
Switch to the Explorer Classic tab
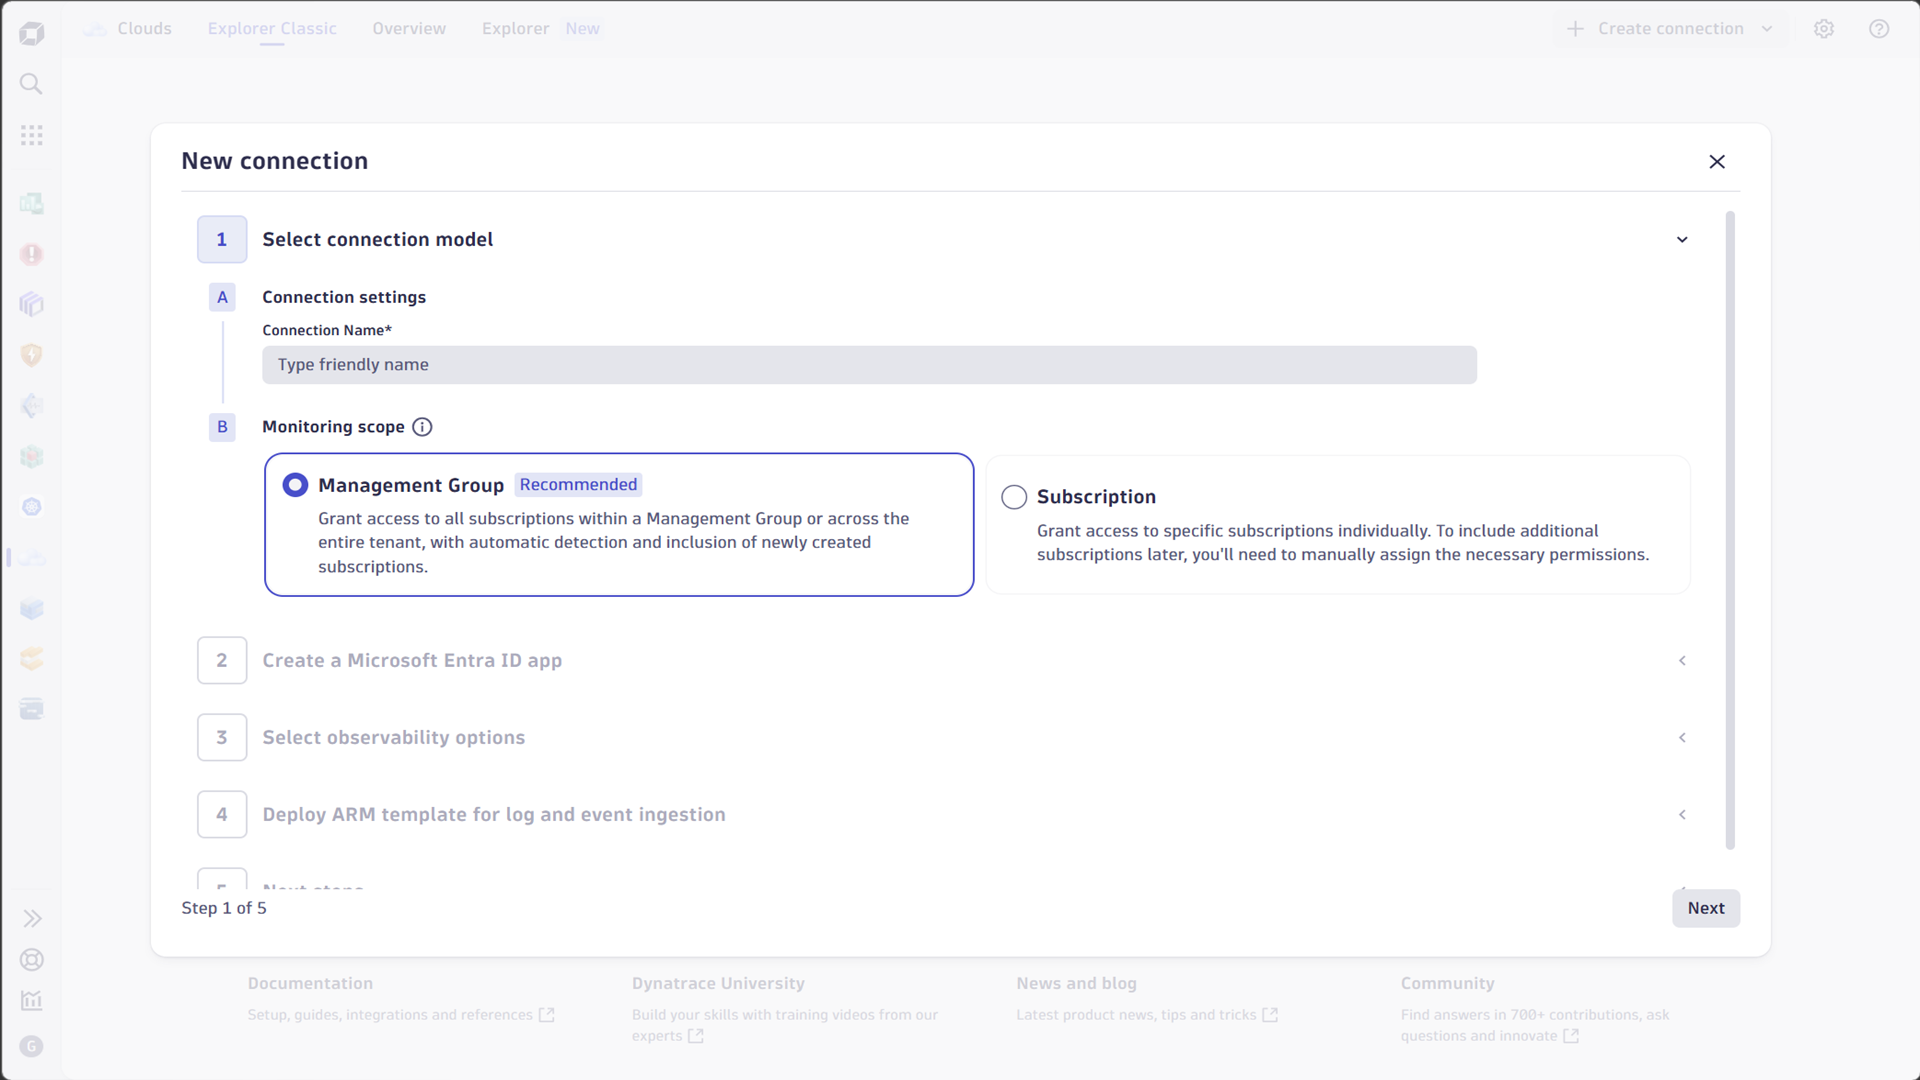point(272,29)
